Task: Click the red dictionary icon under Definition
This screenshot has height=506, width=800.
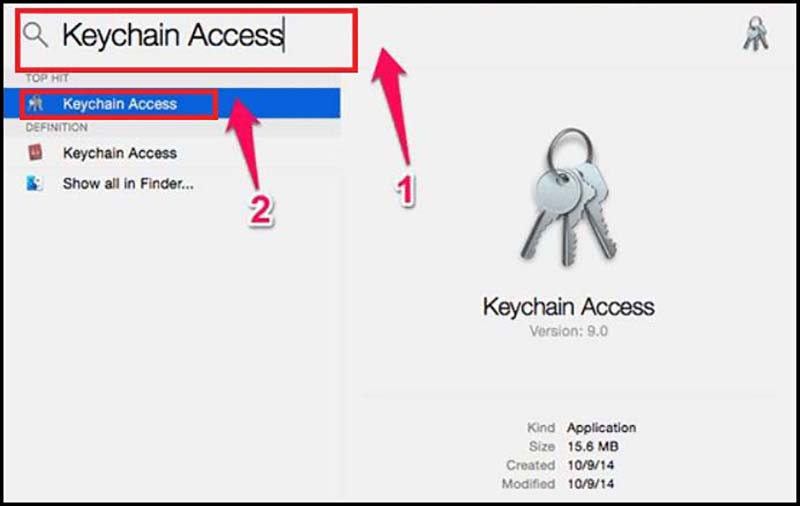Action: [x=35, y=153]
